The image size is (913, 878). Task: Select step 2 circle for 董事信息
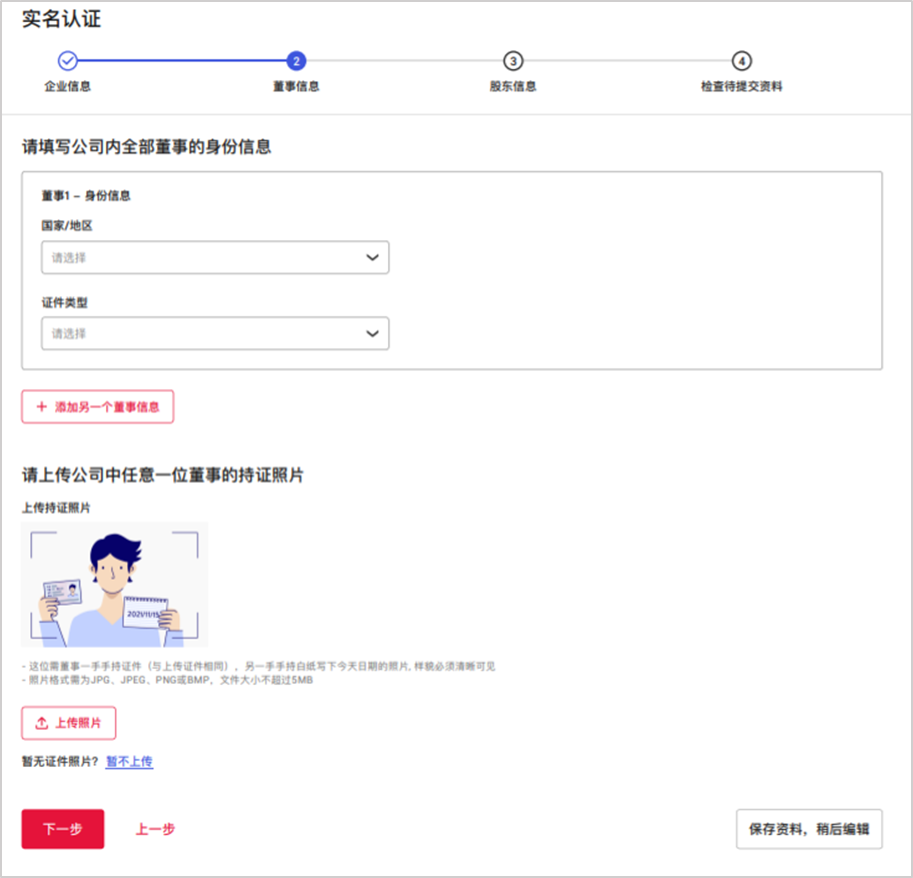296,61
